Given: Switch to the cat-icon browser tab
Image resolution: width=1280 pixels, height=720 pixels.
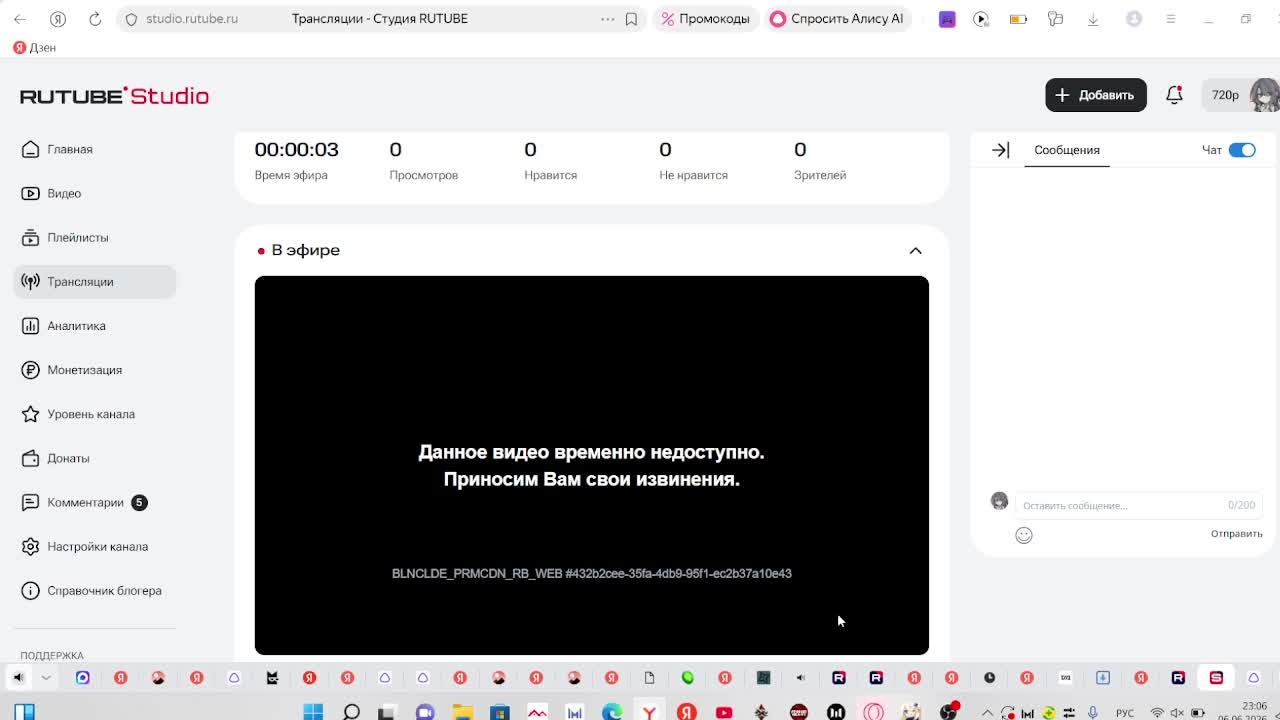Looking at the screenshot, I should click(x=272, y=678).
